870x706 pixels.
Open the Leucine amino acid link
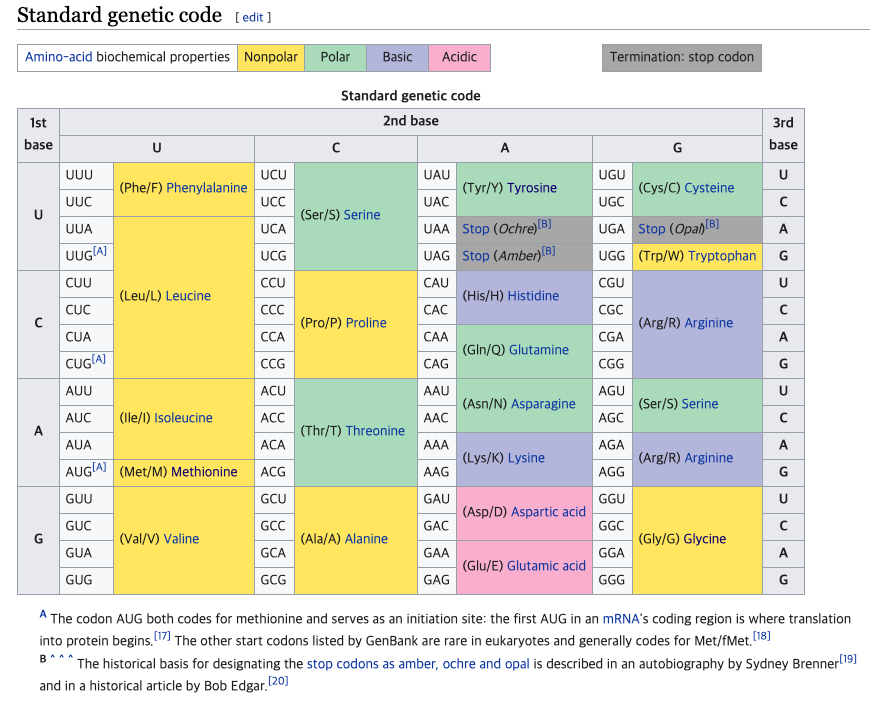[x=188, y=296]
